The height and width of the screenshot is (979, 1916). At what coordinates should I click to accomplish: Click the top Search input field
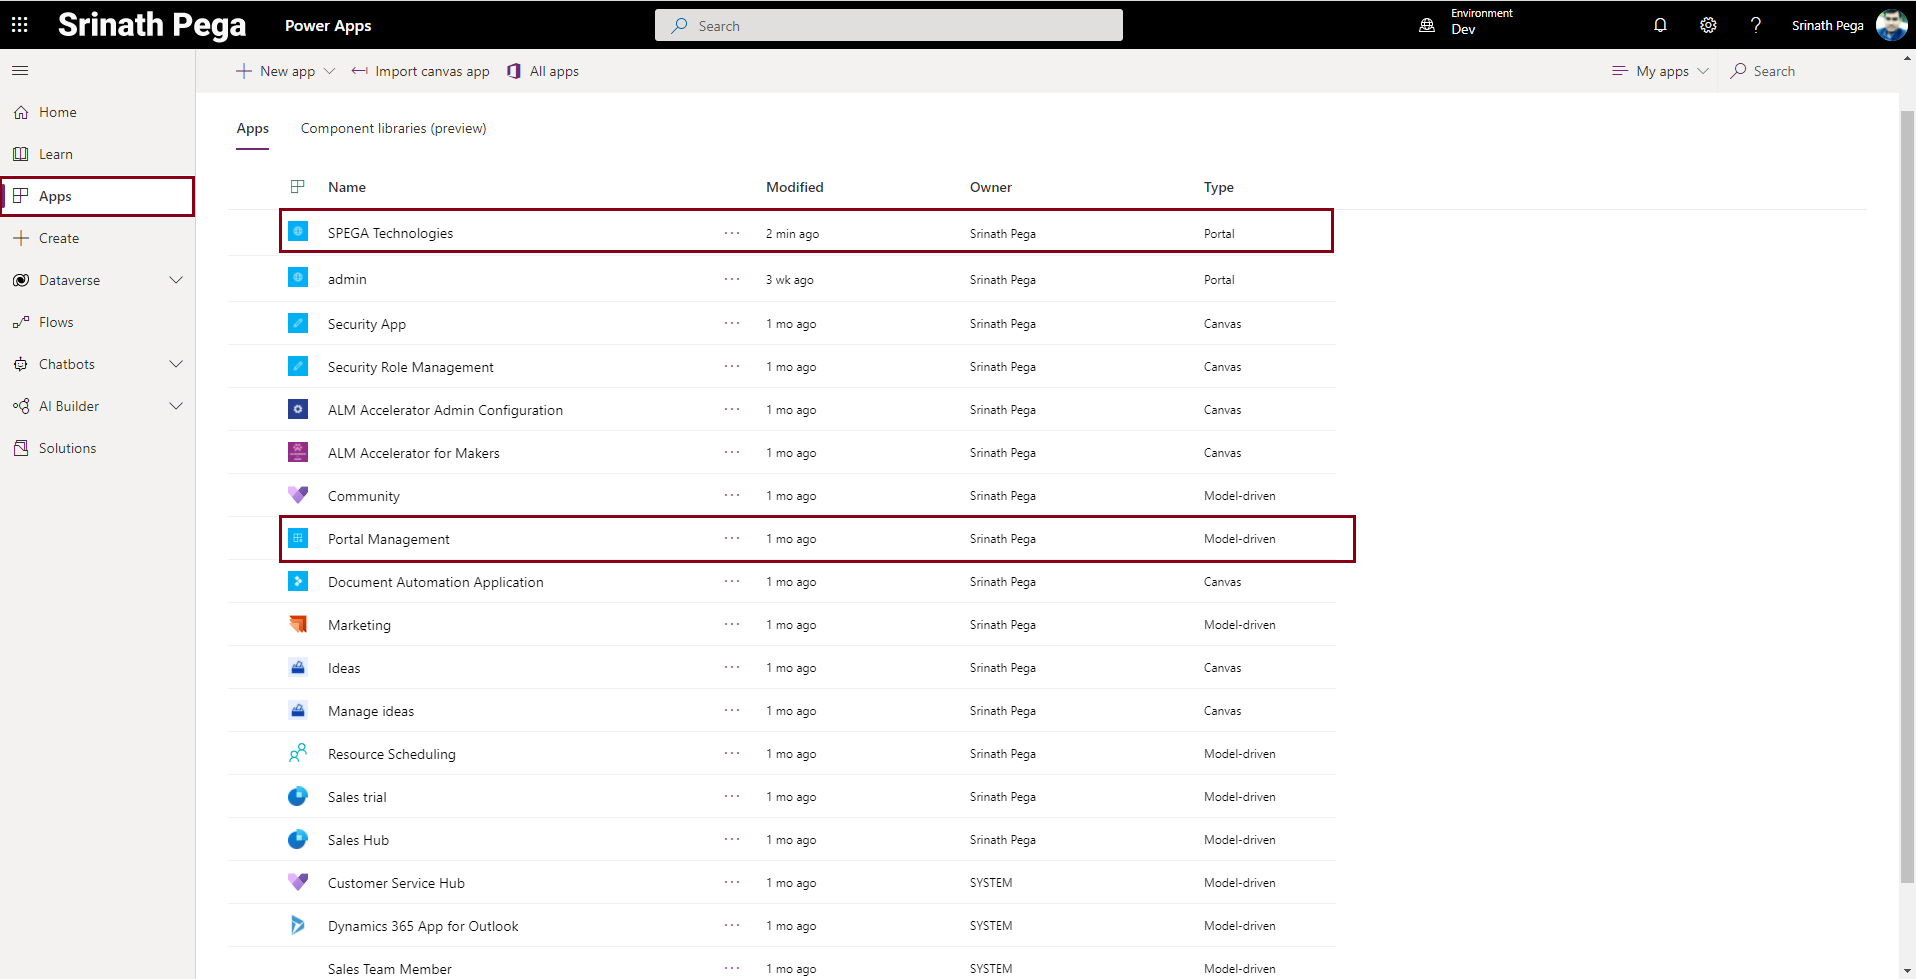pyautogui.click(x=888, y=26)
